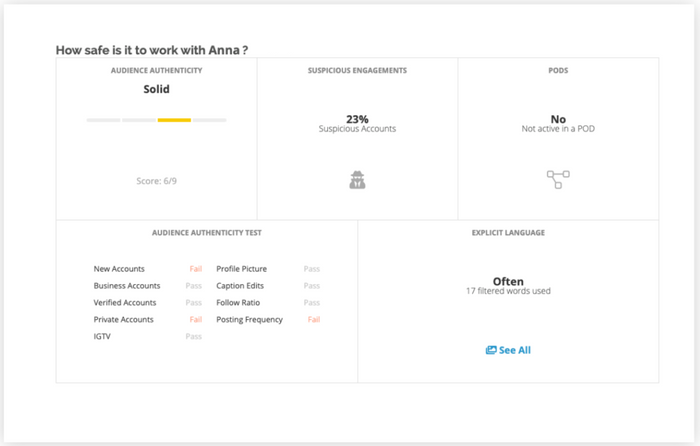Select the Verified Accounts test row

pos(125,303)
